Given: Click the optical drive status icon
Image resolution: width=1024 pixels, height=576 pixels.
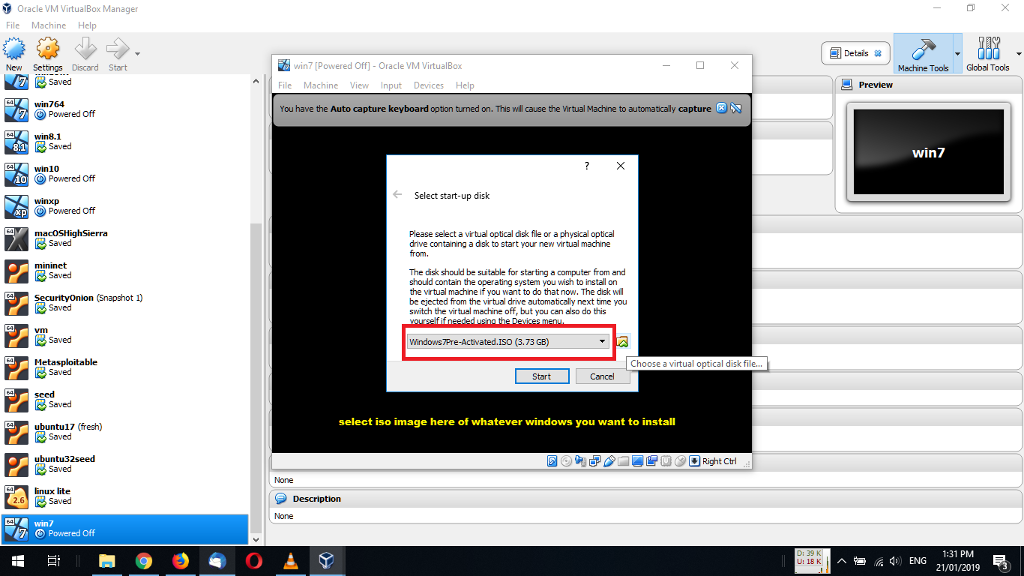Looking at the screenshot, I should tap(566, 461).
